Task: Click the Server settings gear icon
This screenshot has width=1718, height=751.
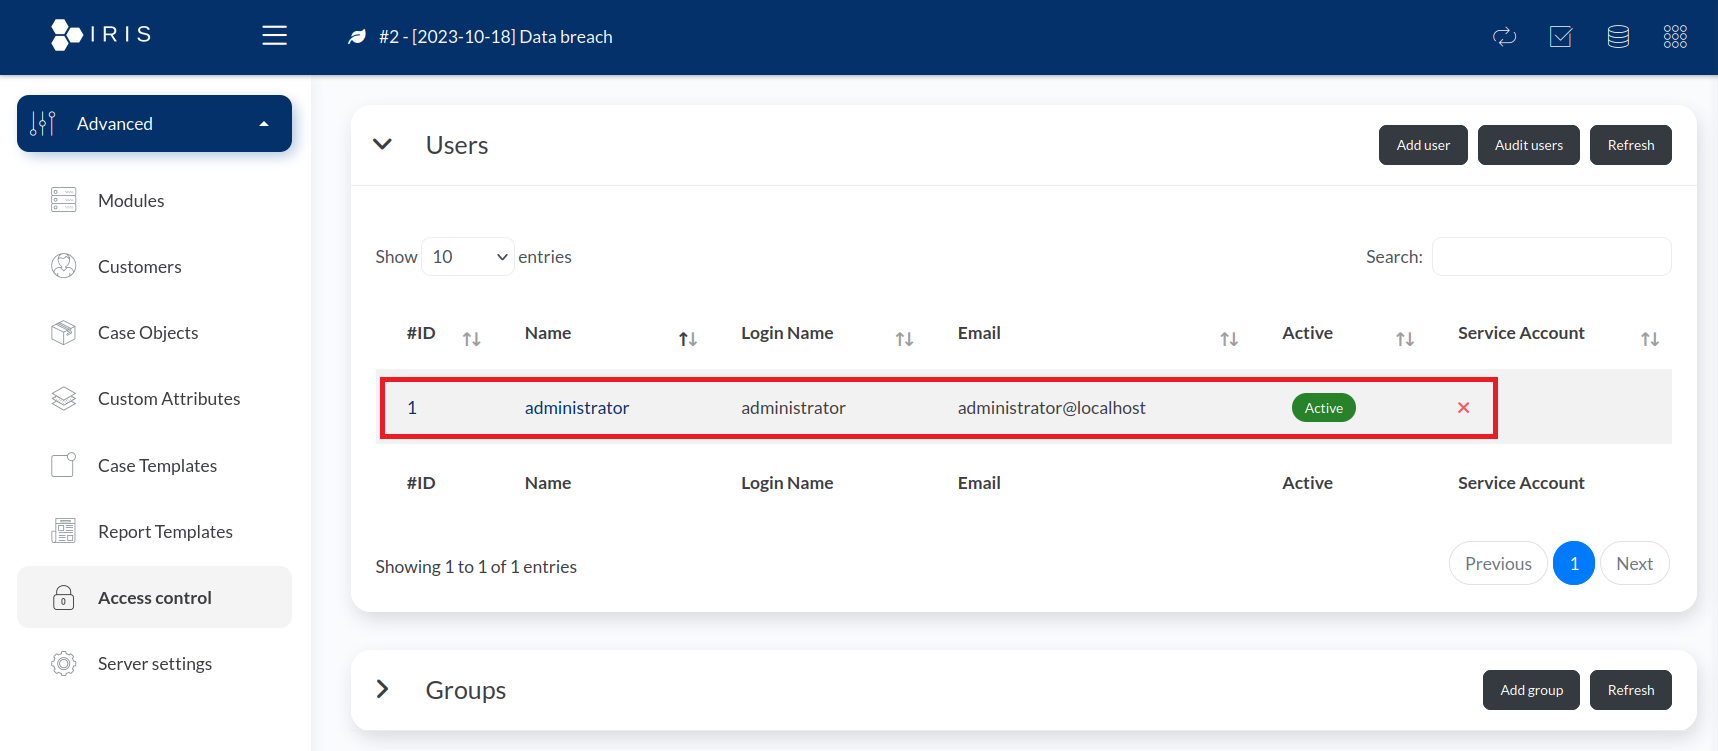Action: point(64,664)
